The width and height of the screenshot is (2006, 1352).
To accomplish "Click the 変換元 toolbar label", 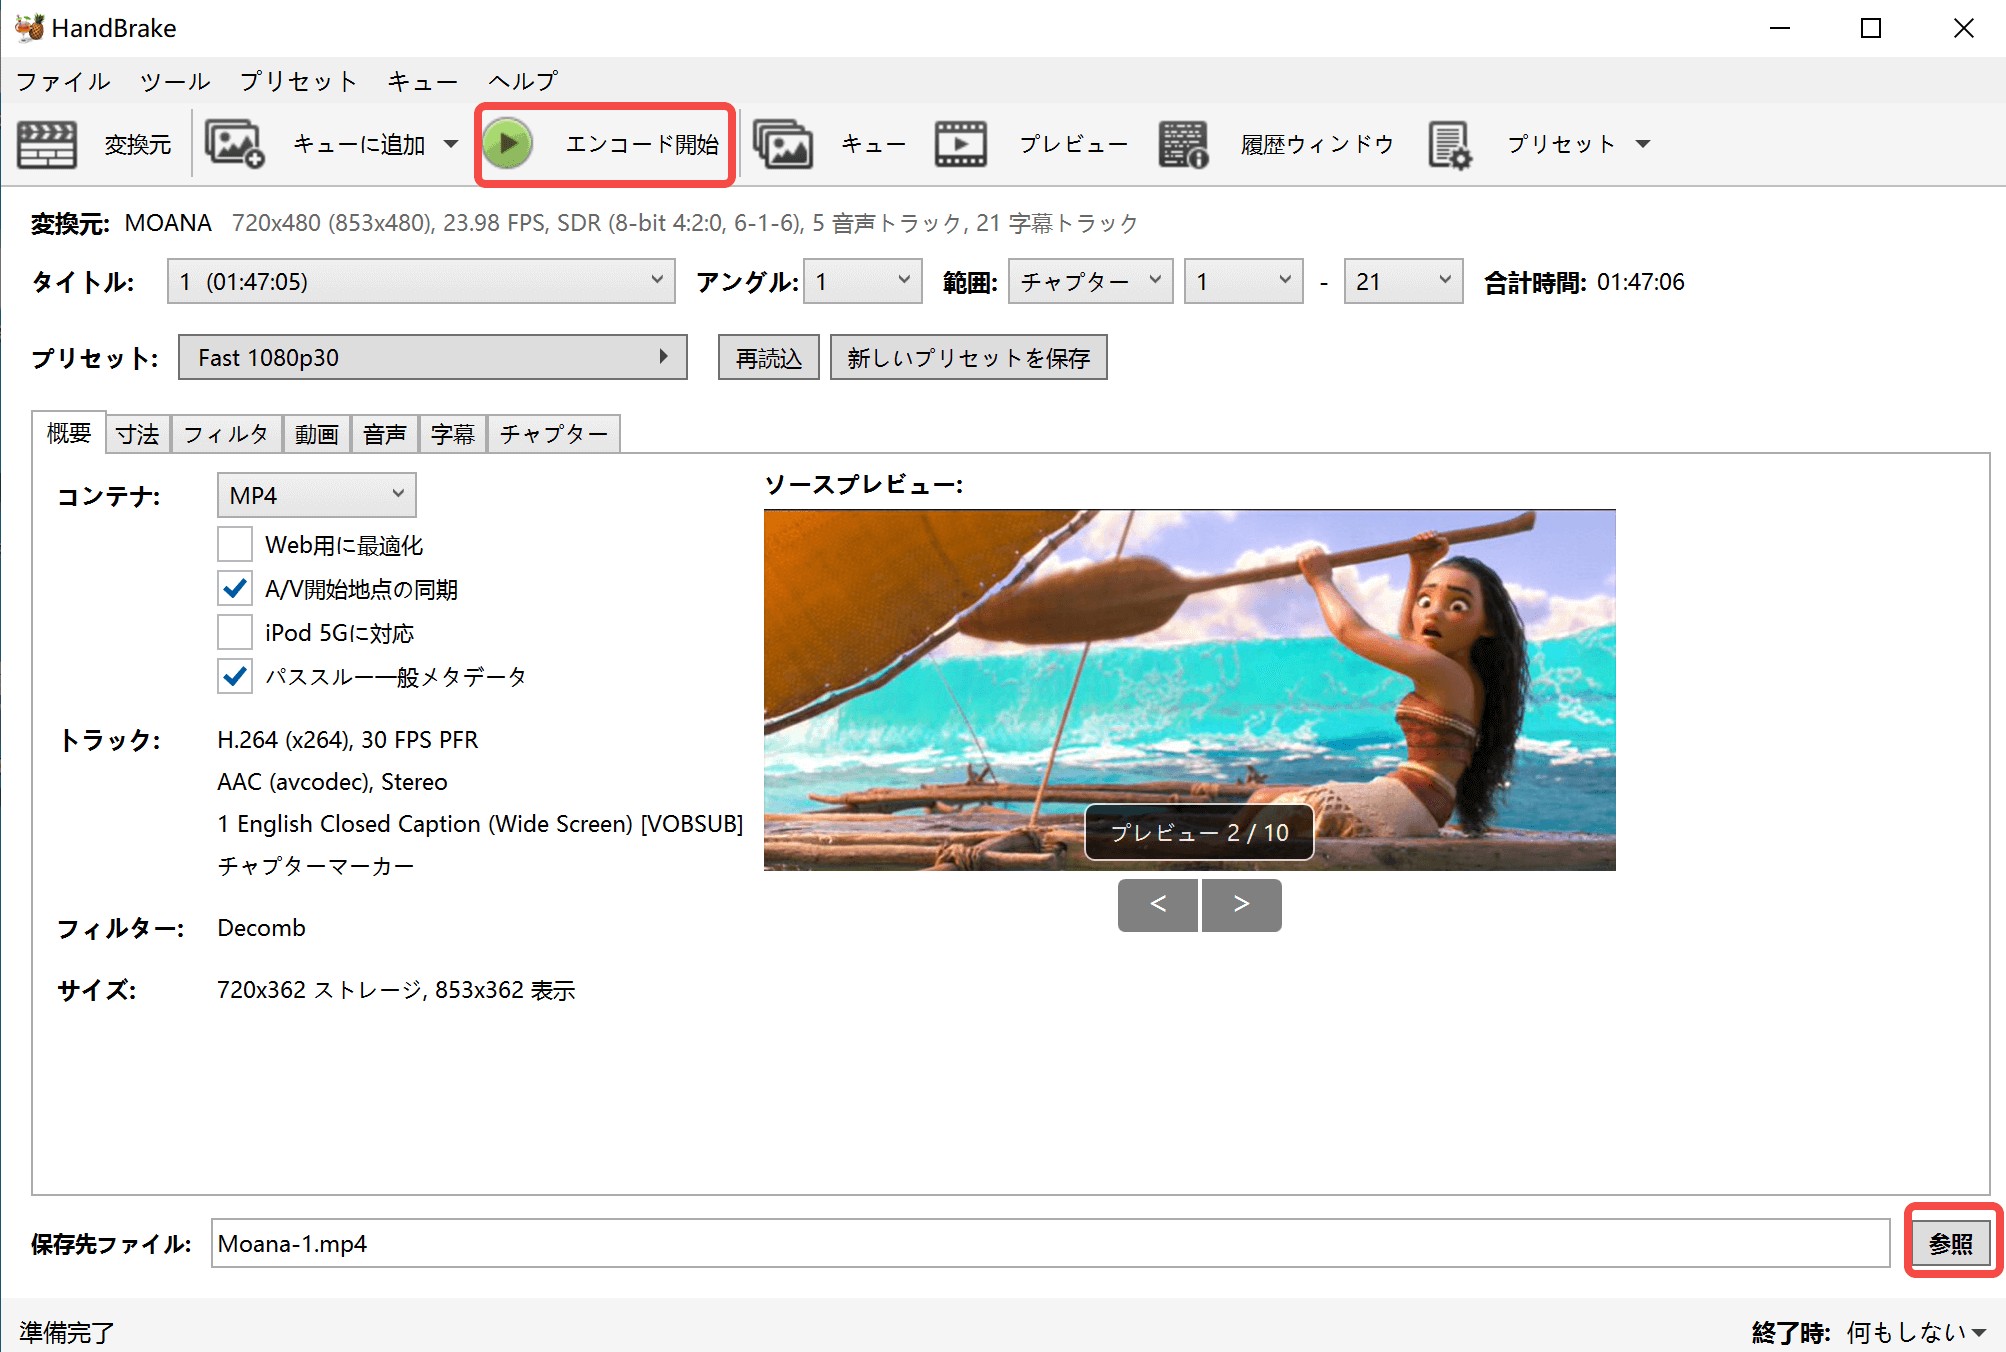I will [138, 145].
